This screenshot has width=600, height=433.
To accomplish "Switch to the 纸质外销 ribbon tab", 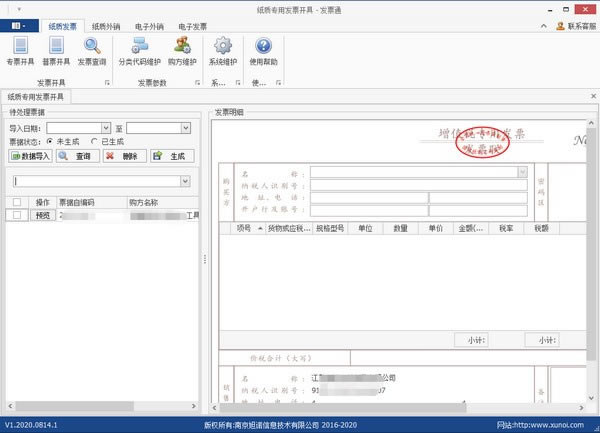I will 108,27.
